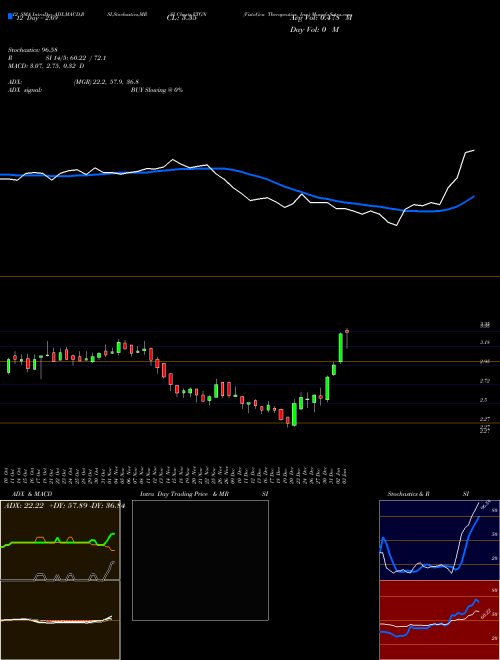Select the 'Day Vol: 0 M' text
The height and width of the screenshot is (660, 500).
[314, 30]
